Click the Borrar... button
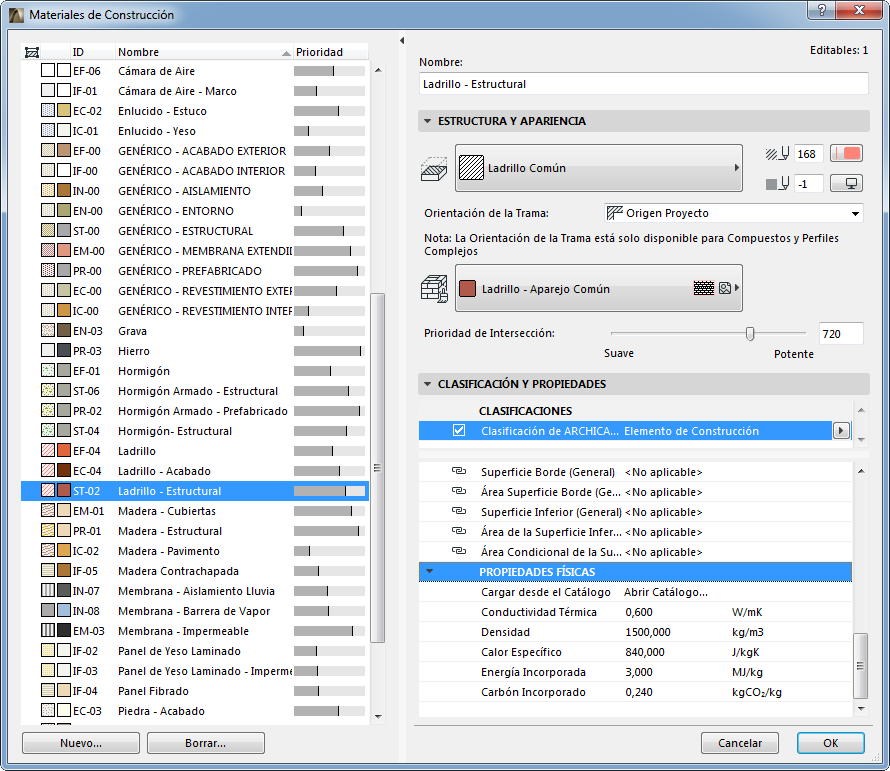The image size is (890, 771). 205,743
